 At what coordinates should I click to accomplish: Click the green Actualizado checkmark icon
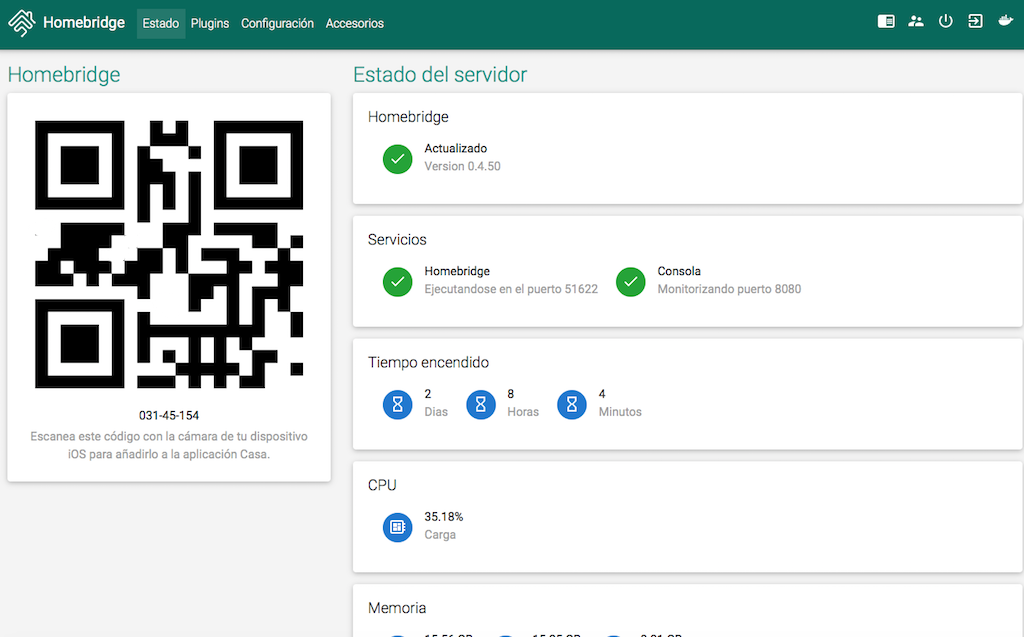398,159
